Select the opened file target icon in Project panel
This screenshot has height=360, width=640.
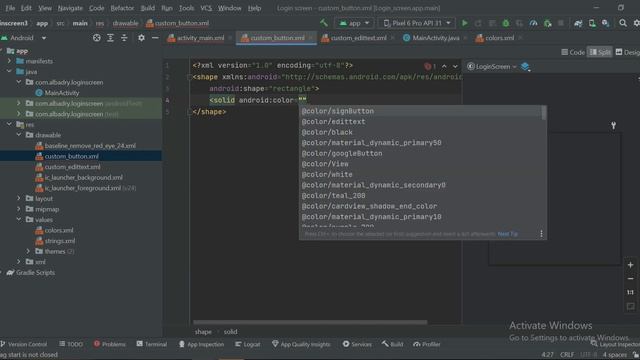(96, 38)
